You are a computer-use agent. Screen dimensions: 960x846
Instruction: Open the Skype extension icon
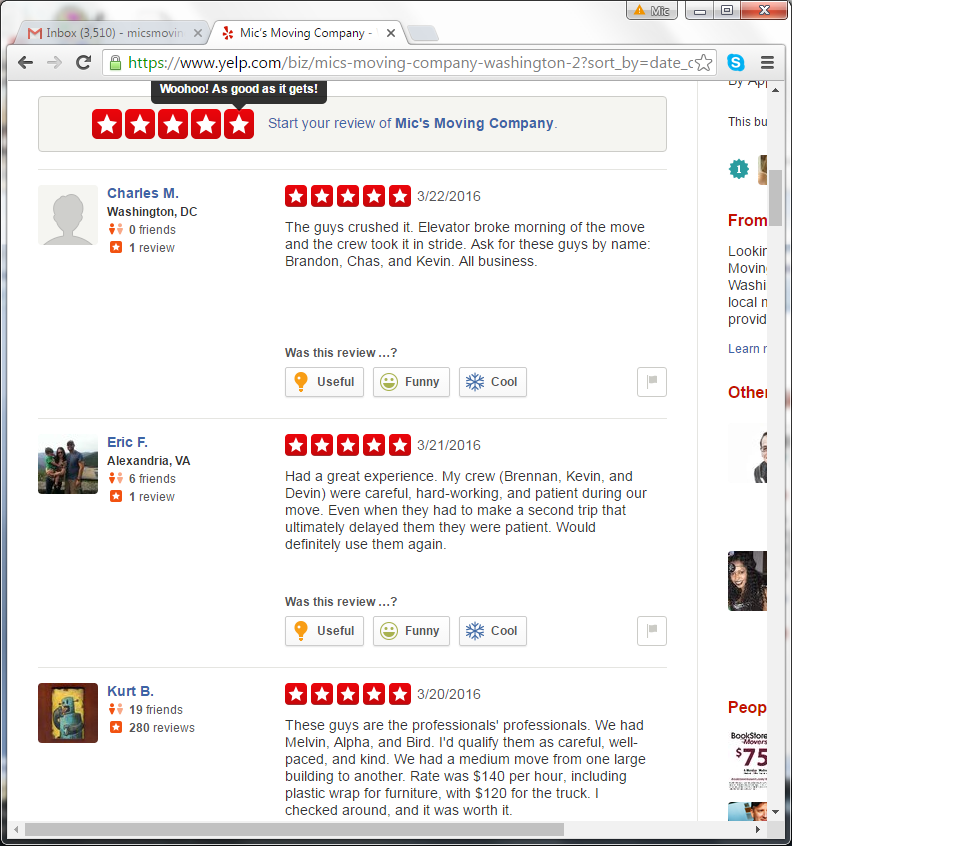pos(736,62)
